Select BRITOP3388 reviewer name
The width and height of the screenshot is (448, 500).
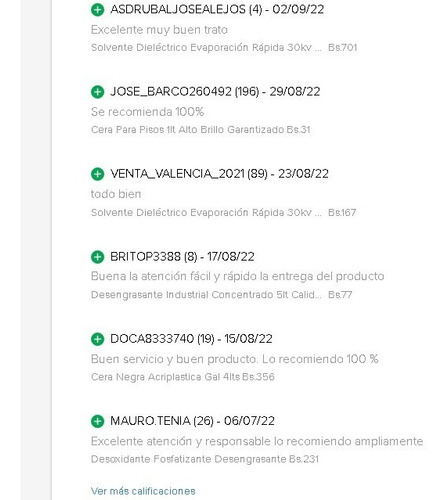[x=145, y=257]
